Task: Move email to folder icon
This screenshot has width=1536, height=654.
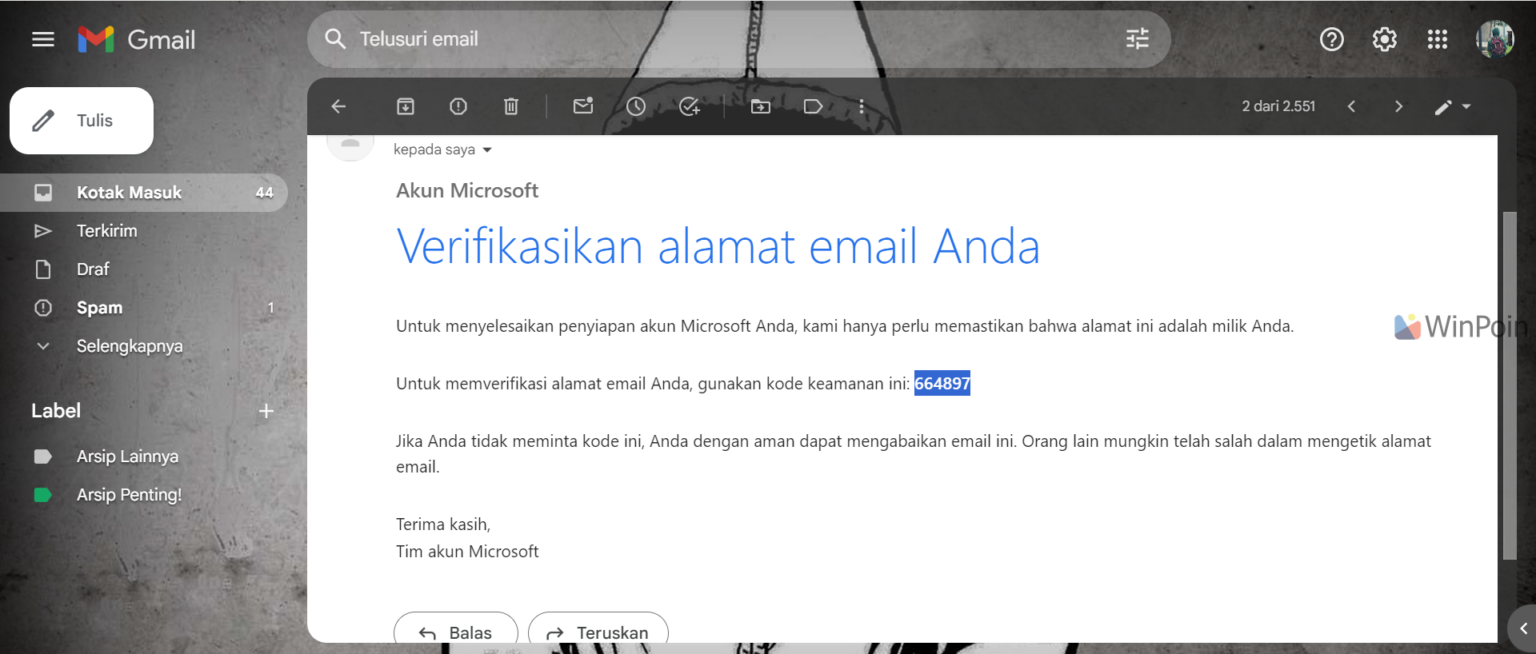Action: click(761, 106)
